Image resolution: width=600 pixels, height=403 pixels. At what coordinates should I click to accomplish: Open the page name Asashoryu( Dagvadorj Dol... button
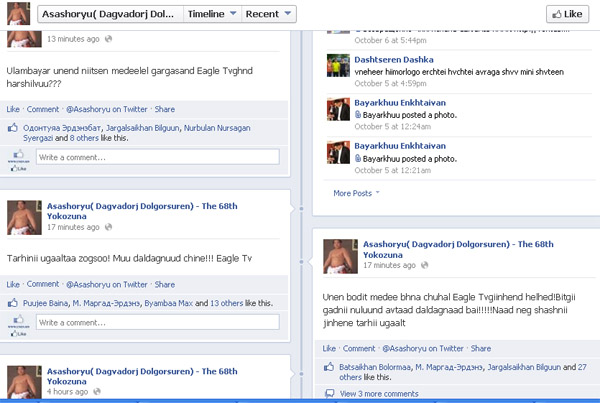click(110, 14)
